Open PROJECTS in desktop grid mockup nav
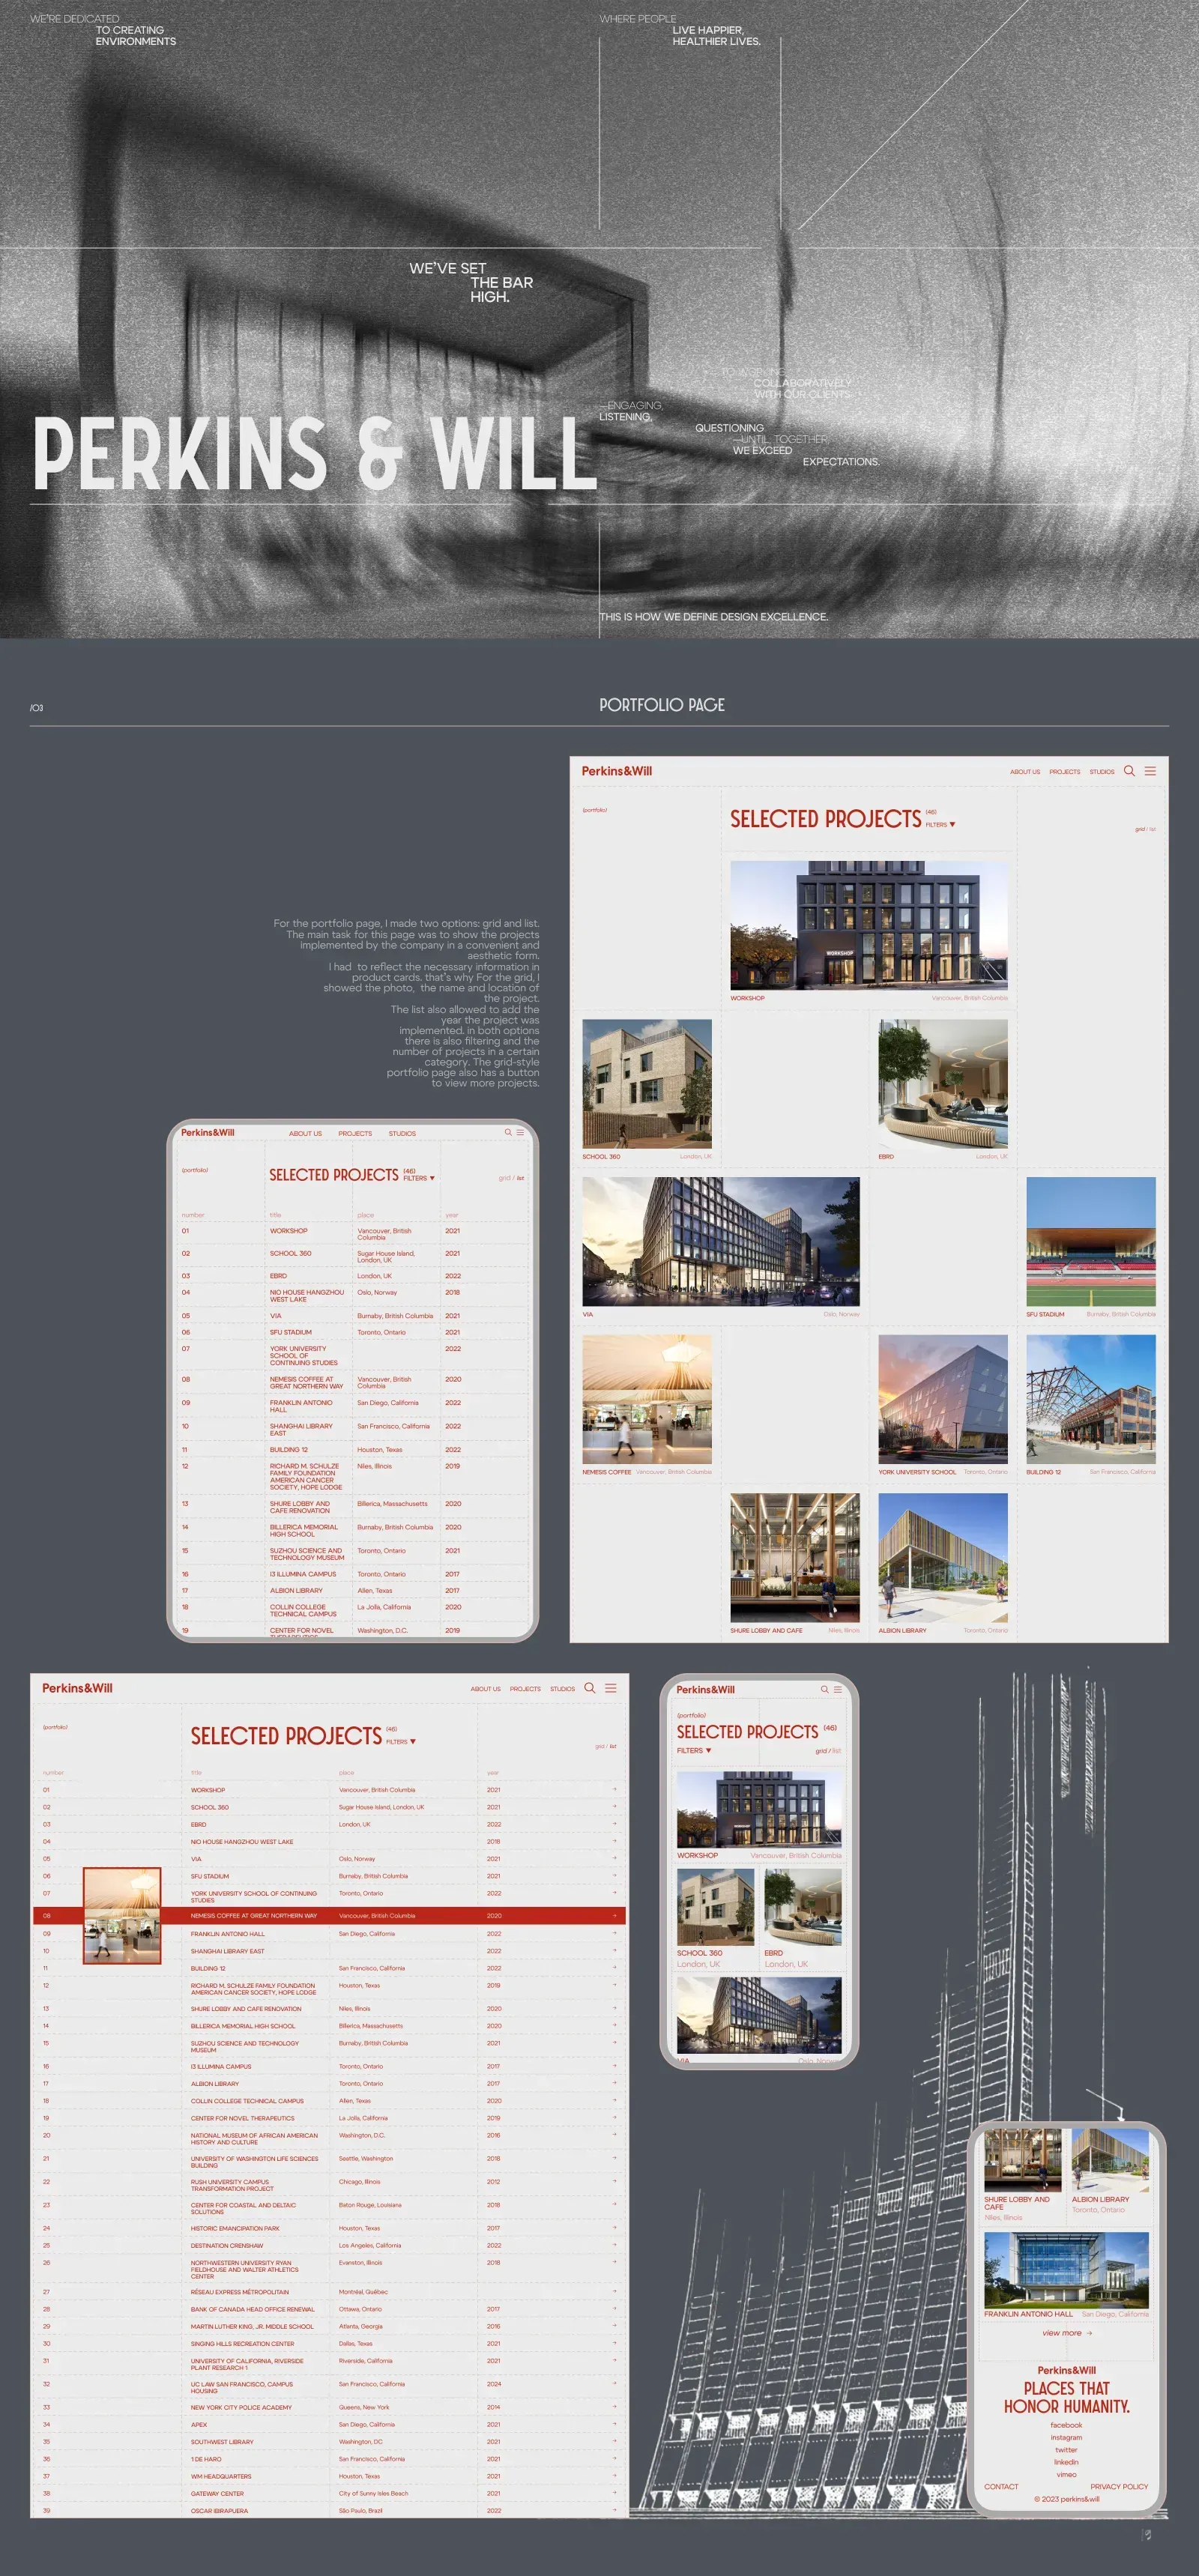 click(1065, 772)
